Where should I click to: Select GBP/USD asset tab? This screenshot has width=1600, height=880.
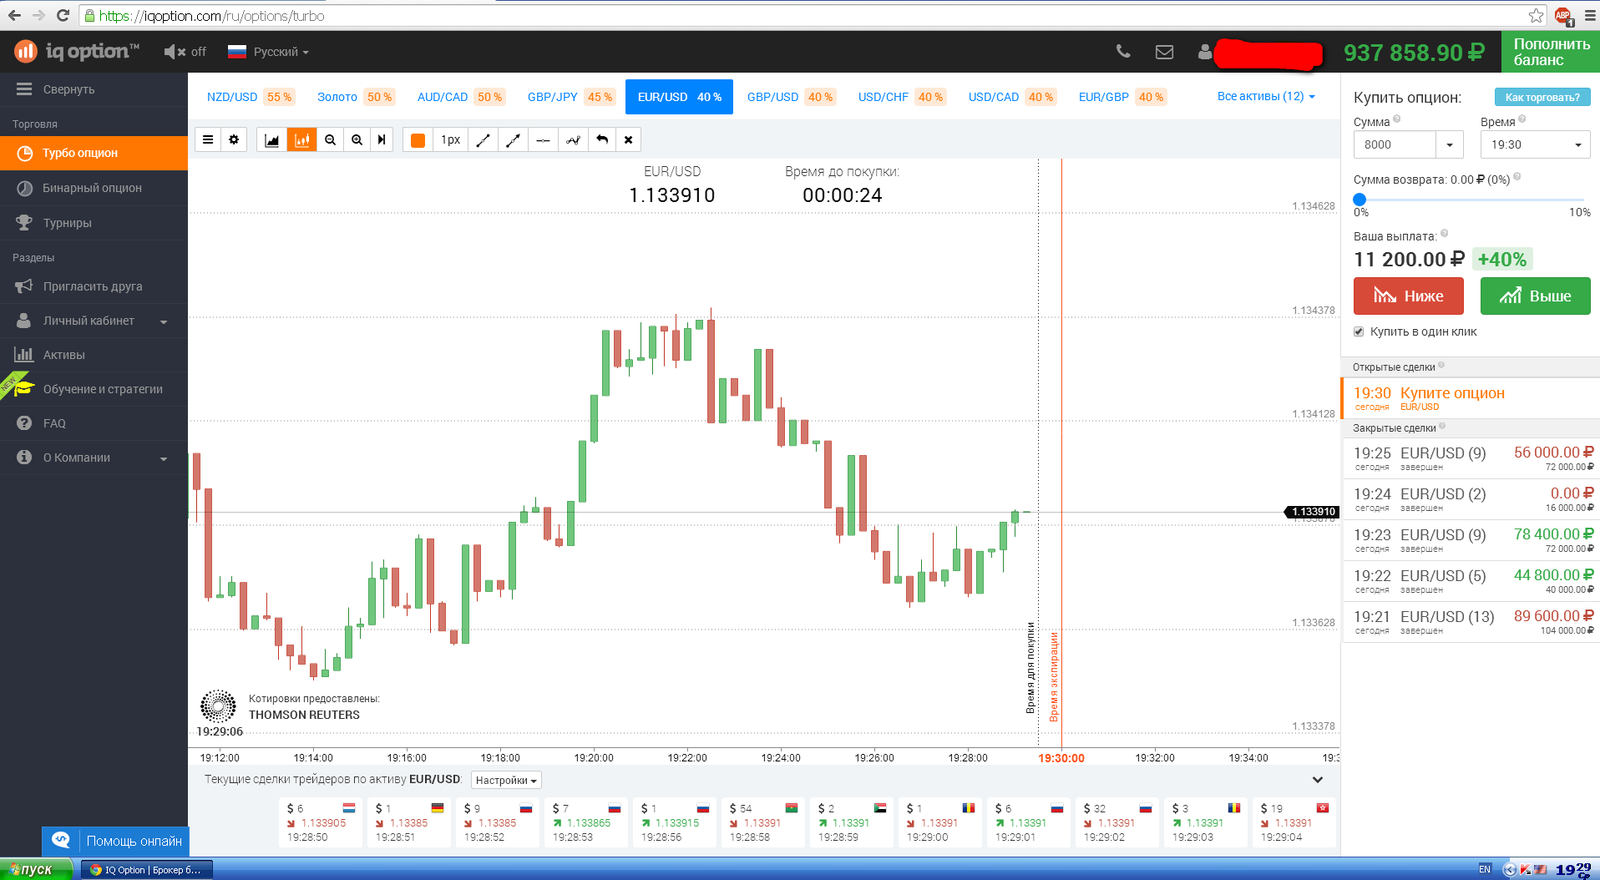790,97
